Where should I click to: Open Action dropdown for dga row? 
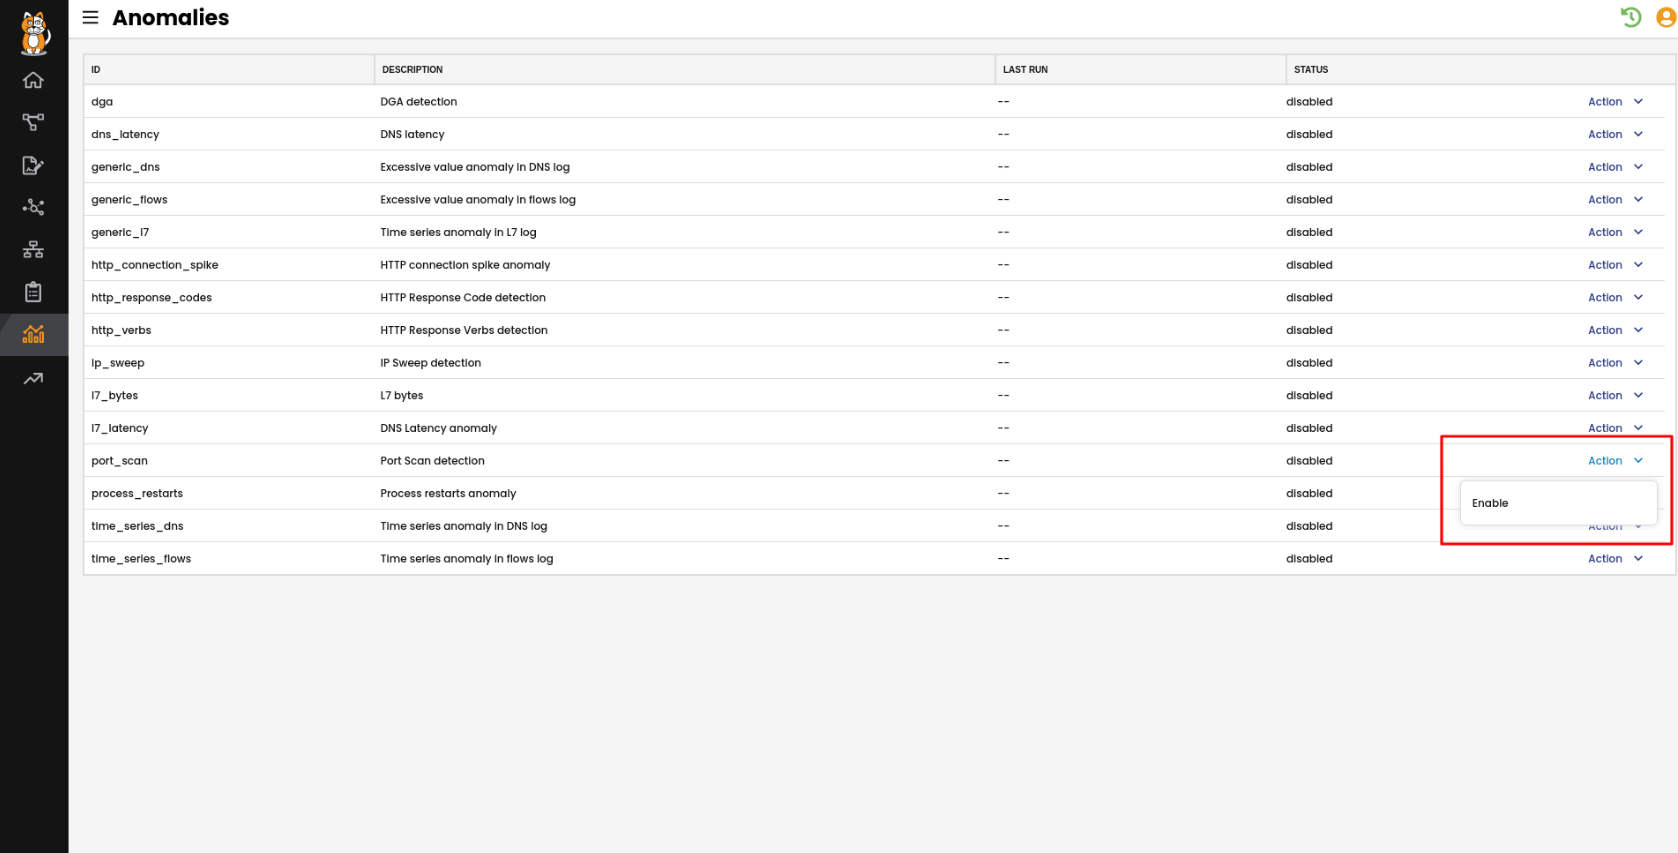pos(1615,102)
